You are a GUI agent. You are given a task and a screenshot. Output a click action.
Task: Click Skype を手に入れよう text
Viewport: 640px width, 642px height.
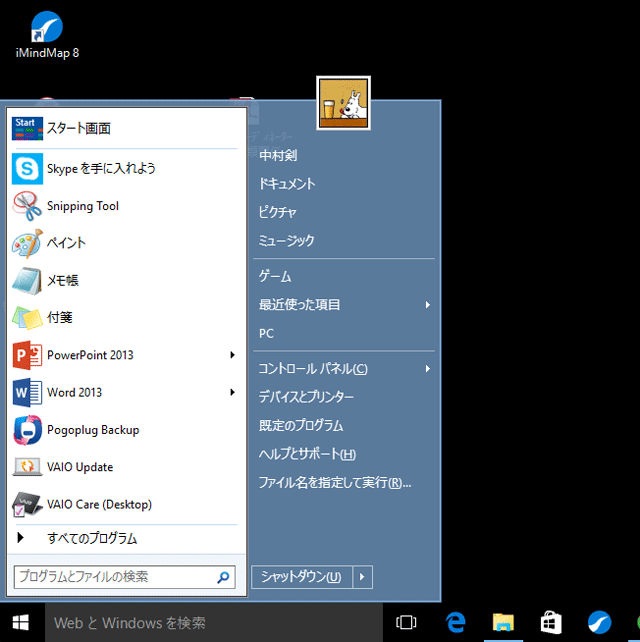[x=101, y=169]
